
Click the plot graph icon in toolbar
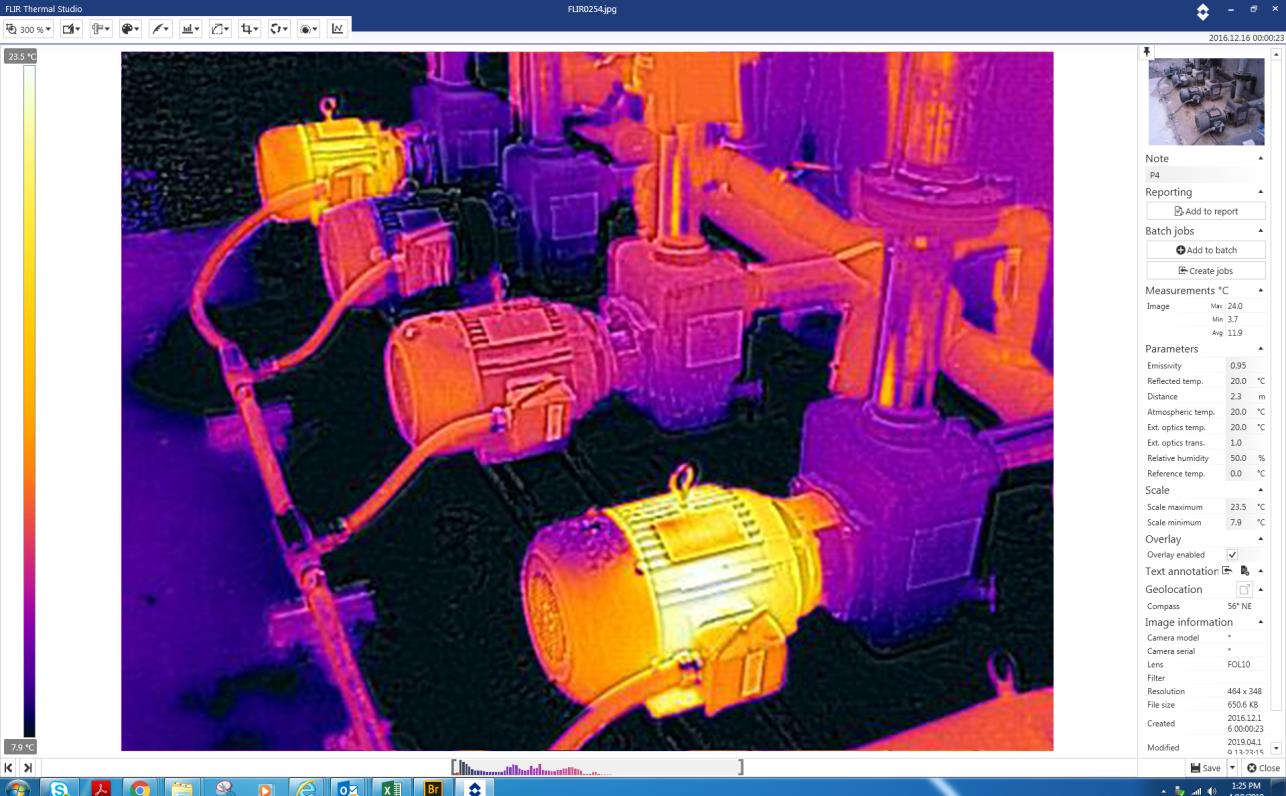coord(338,29)
